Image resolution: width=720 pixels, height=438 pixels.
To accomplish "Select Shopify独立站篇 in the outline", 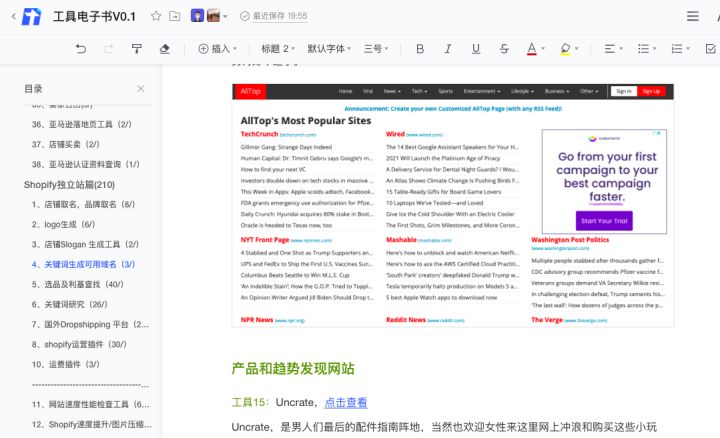I will pyautogui.click(x=69, y=185).
